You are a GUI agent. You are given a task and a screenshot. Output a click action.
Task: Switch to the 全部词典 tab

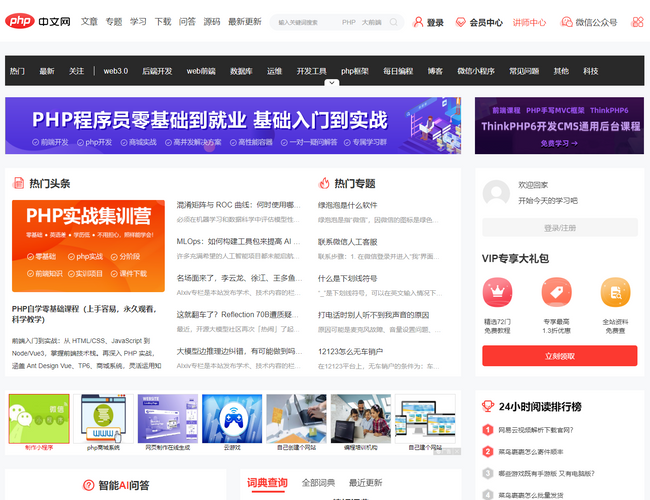[318, 483]
